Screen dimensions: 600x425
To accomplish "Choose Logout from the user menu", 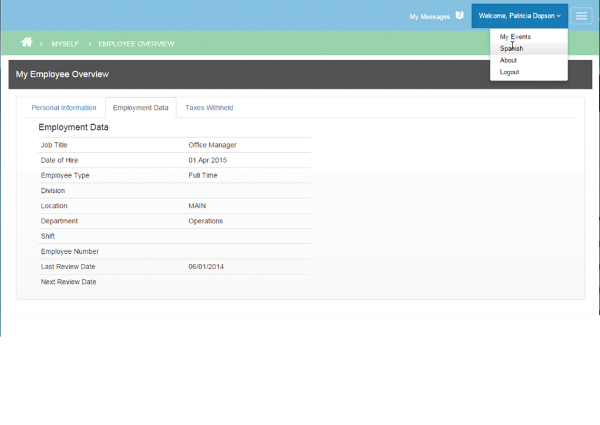I will point(509,72).
